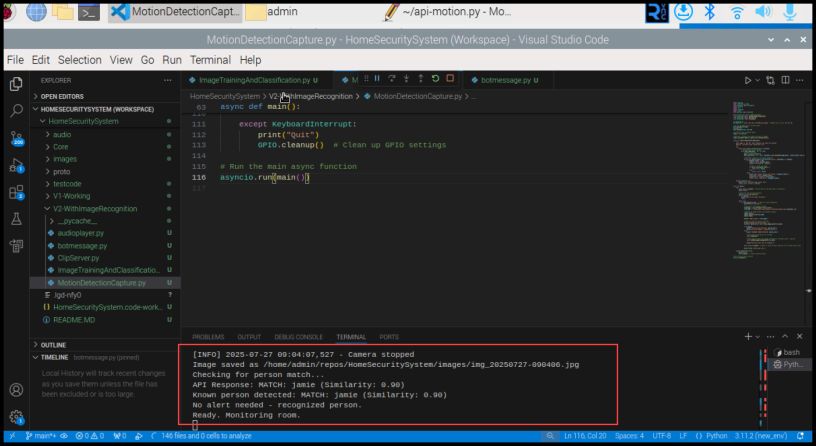
Task: Open HomeSecuritySystem.code-workspace file
Action: point(108,308)
